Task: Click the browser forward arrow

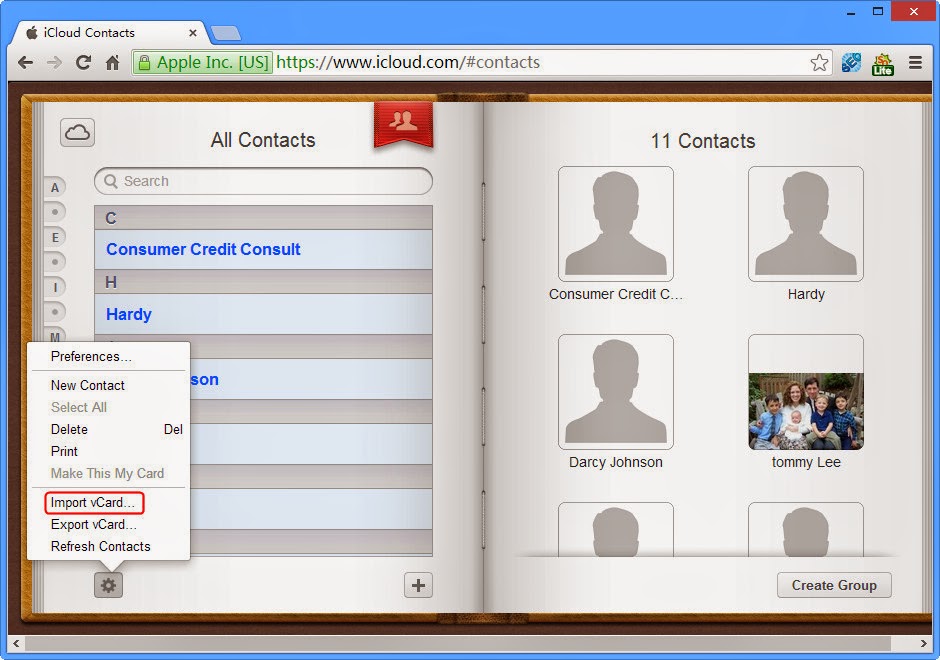Action: coord(54,62)
